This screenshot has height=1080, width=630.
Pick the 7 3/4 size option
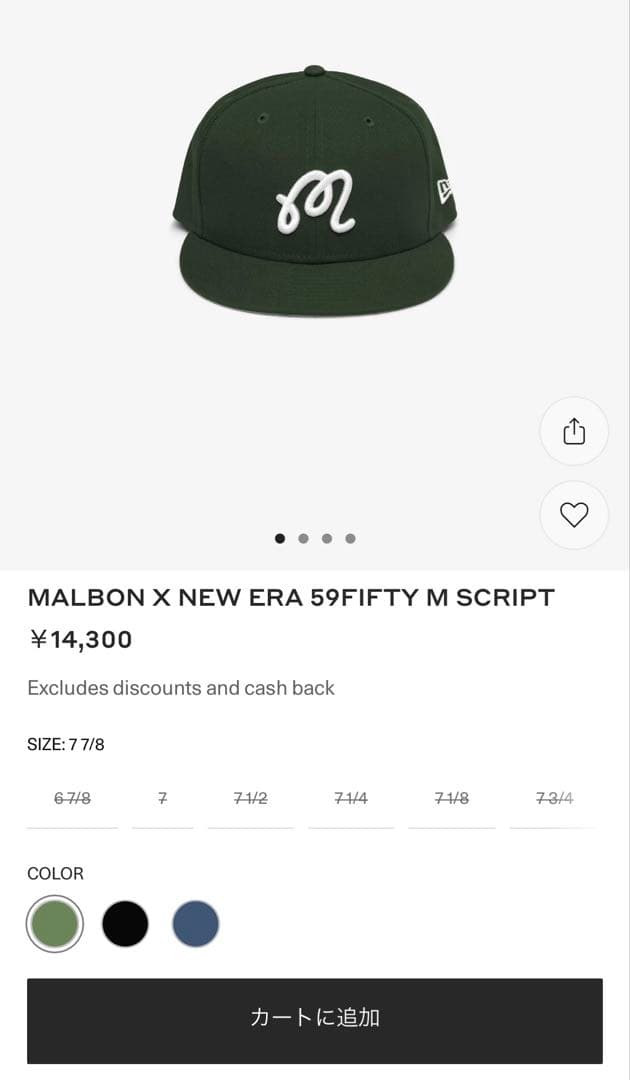(x=554, y=799)
